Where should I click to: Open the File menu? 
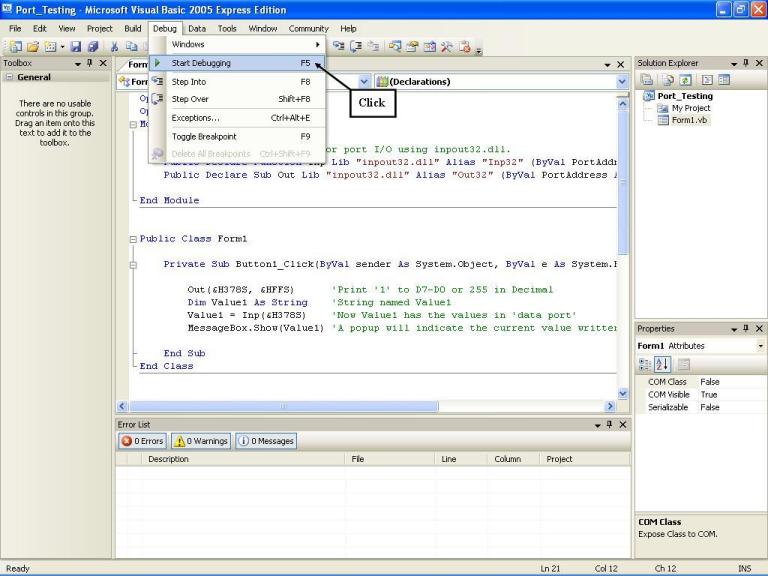click(15, 28)
